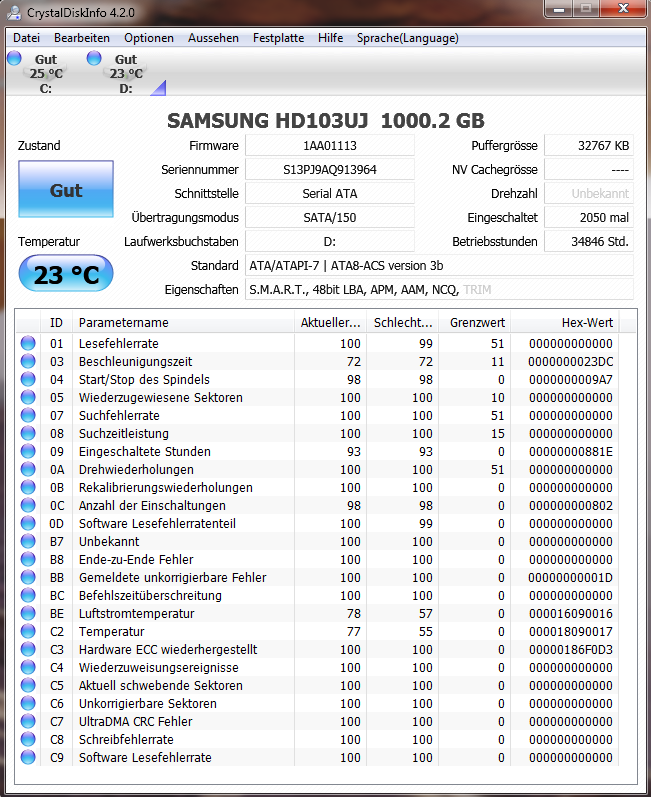Image resolution: width=651 pixels, height=797 pixels.
Task: Click the status orb for Aktuell schwebende Sektoren
Action: click(x=28, y=685)
